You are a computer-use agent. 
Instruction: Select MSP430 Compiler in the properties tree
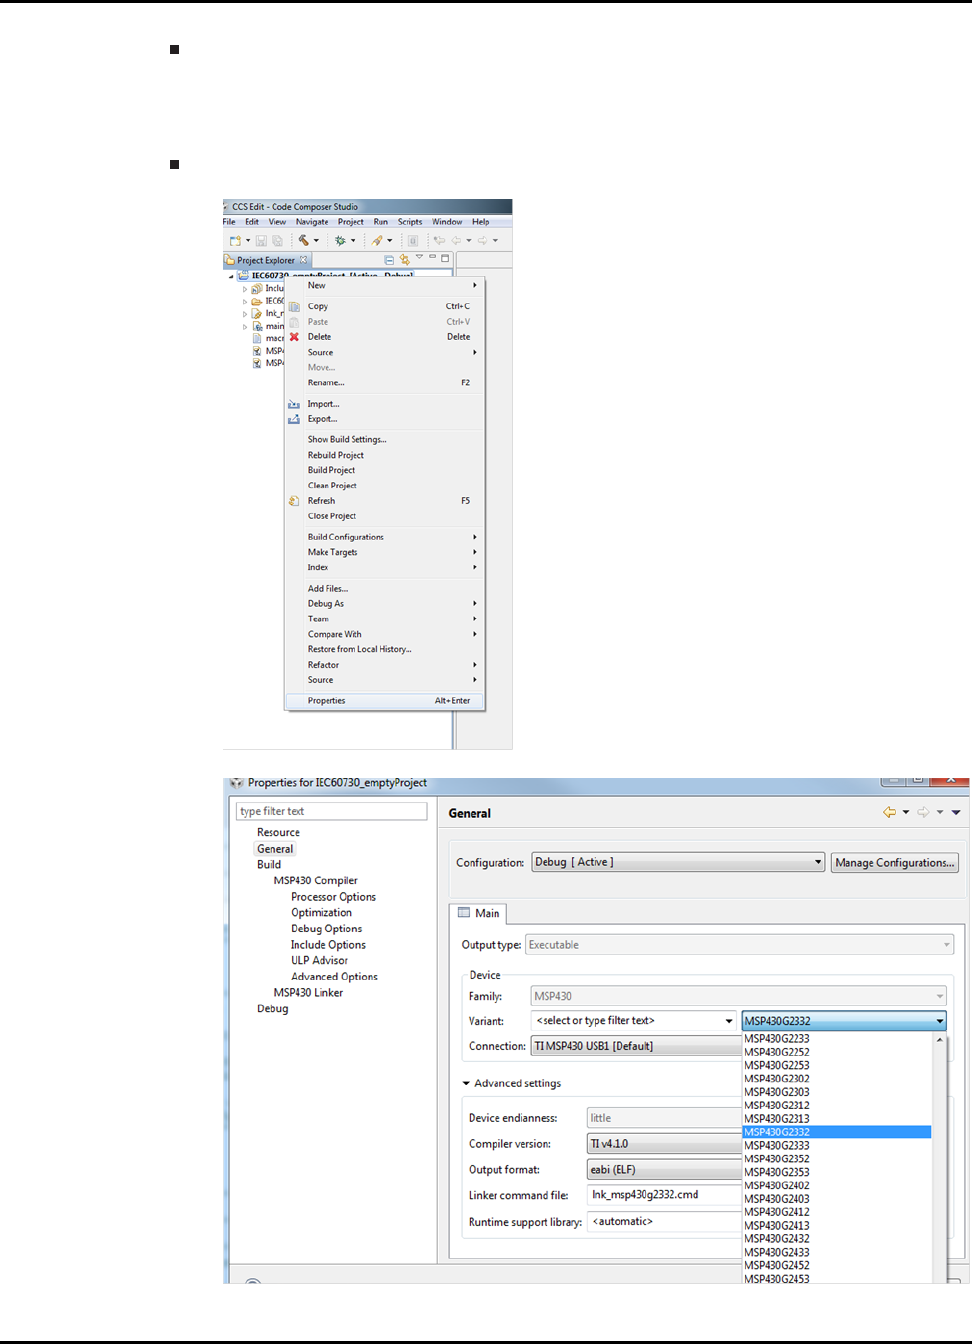pos(315,881)
